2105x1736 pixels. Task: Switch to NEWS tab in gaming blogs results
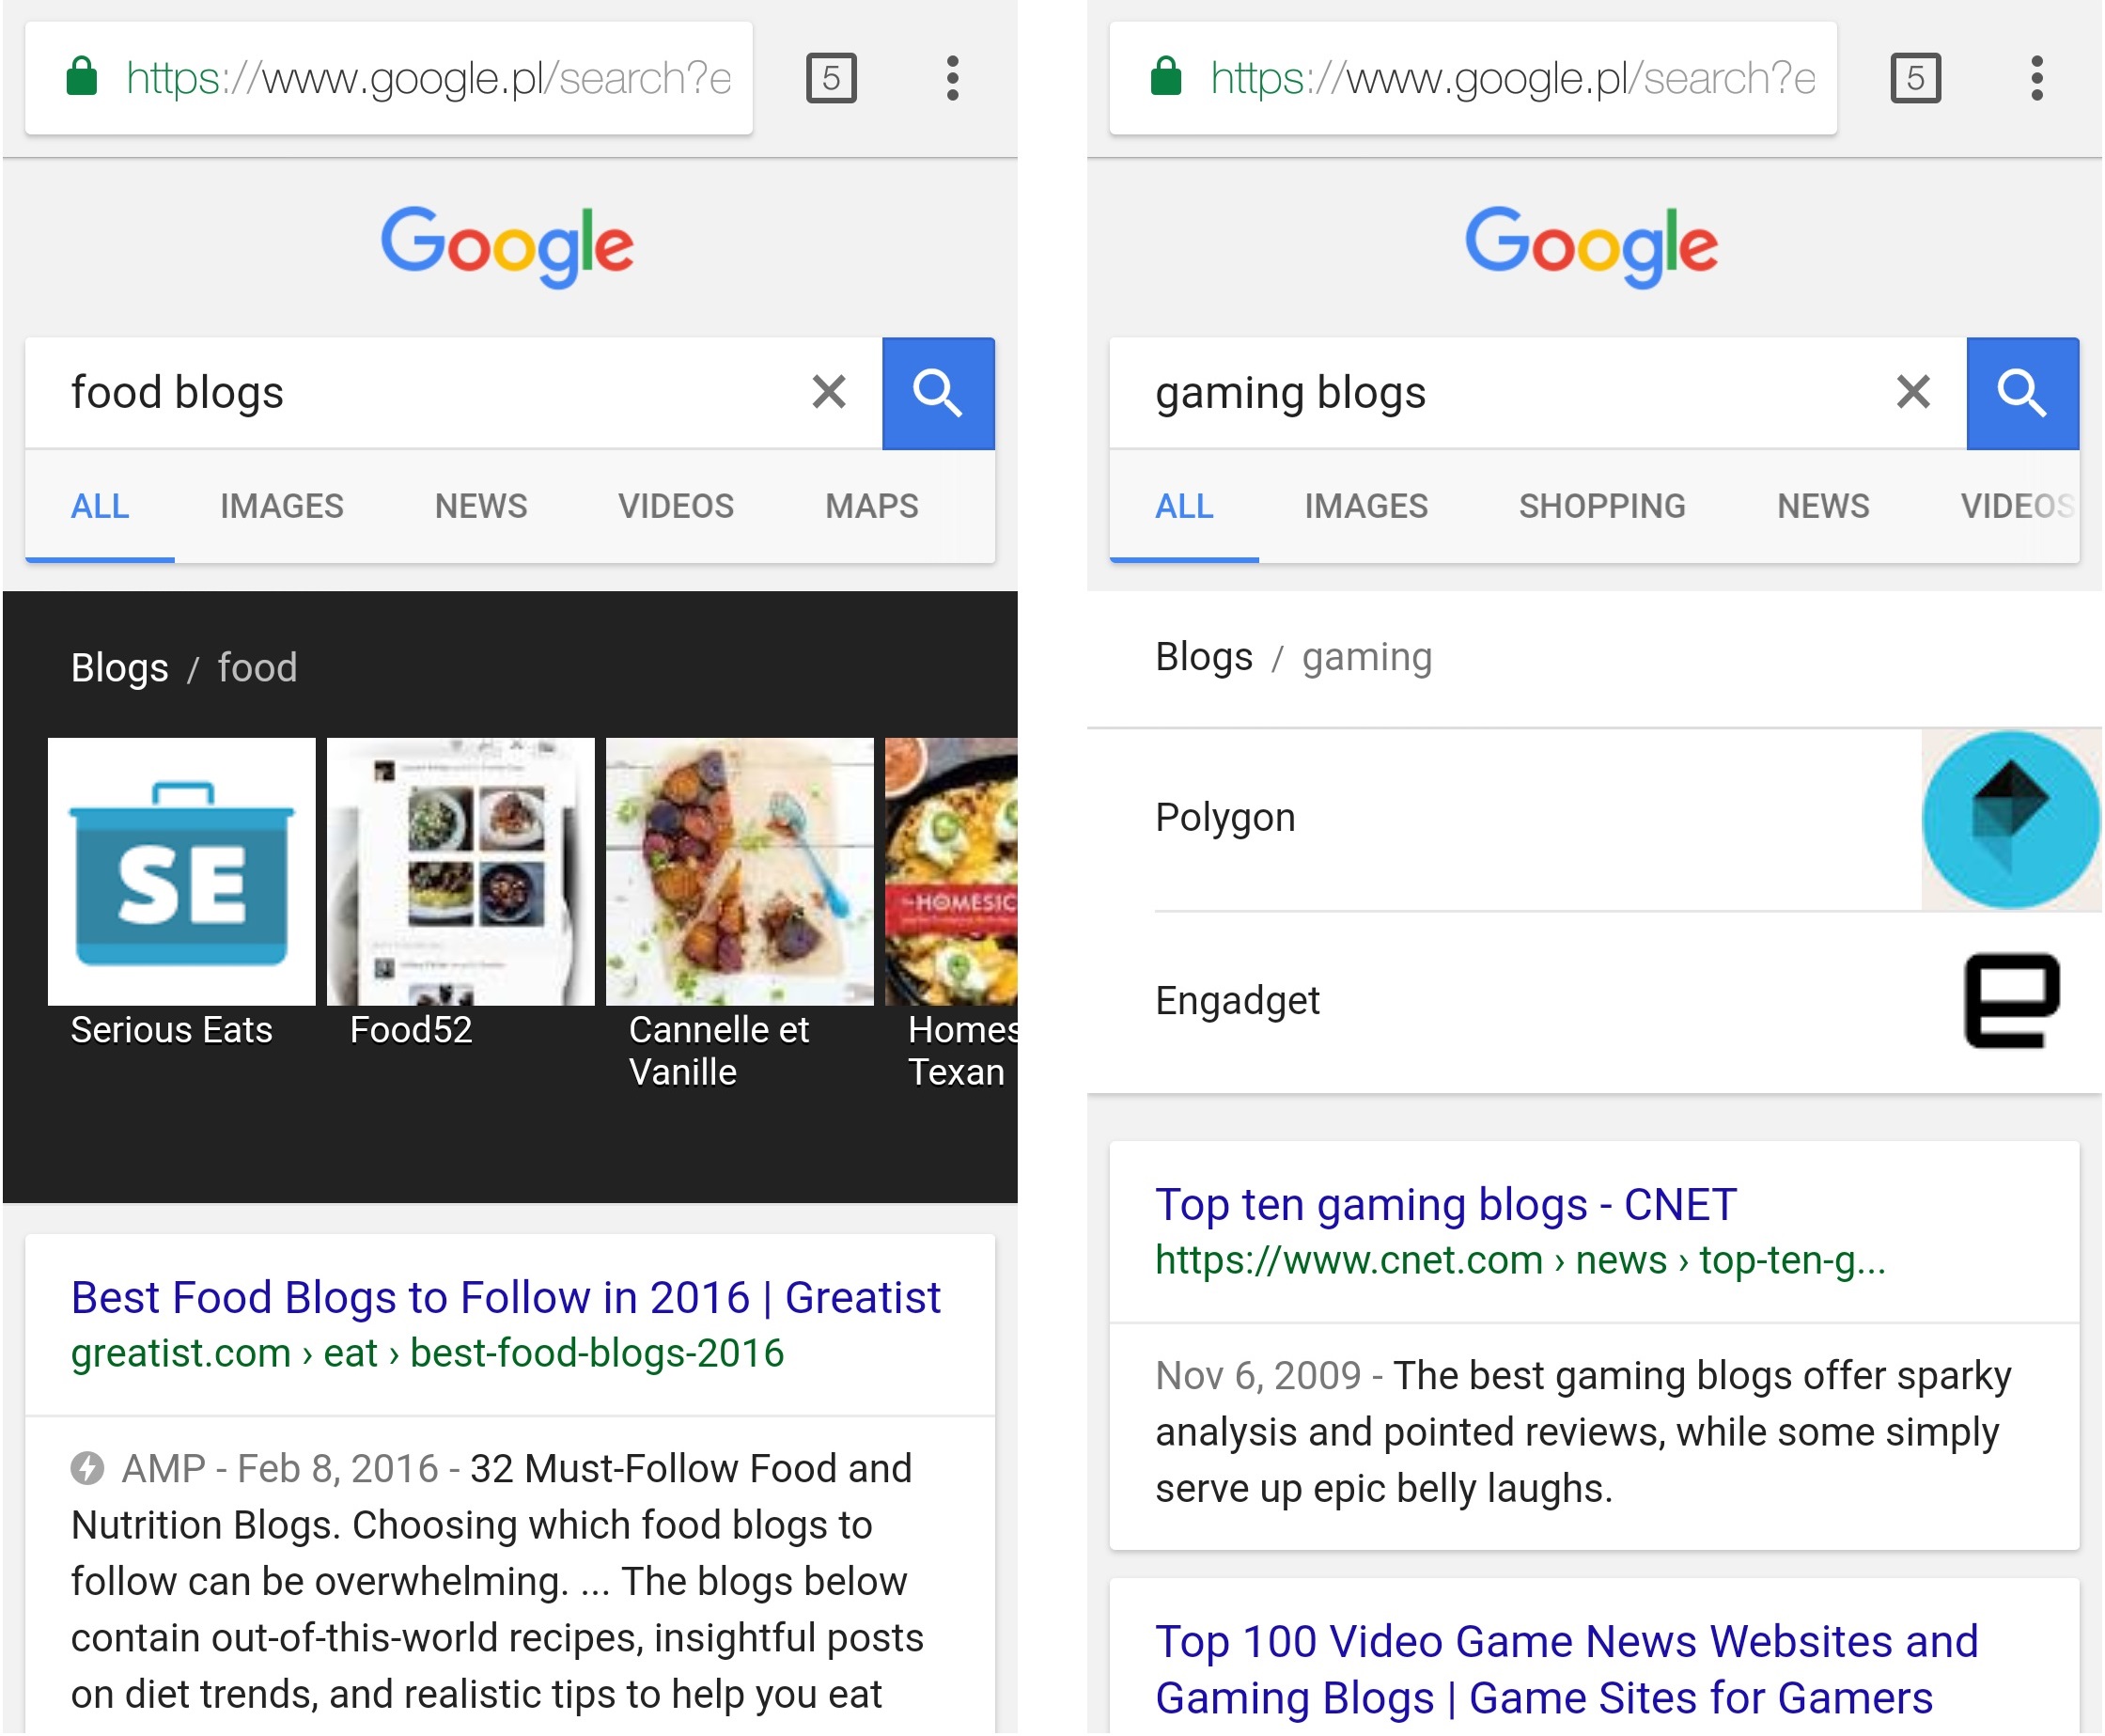tap(1823, 506)
